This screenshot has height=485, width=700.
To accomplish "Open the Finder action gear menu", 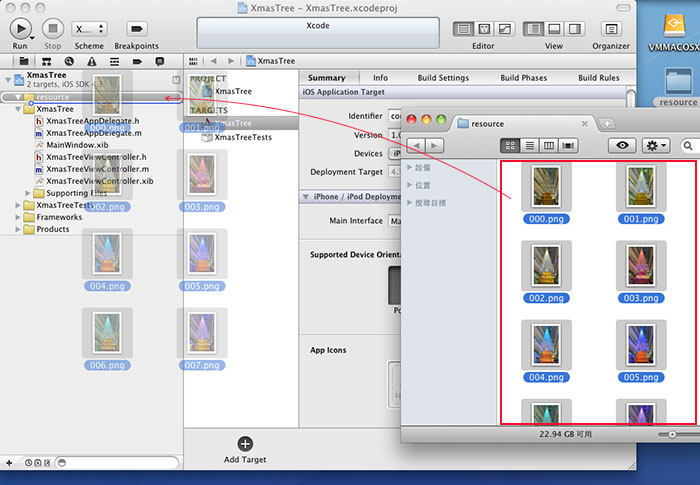I will click(x=656, y=146).
